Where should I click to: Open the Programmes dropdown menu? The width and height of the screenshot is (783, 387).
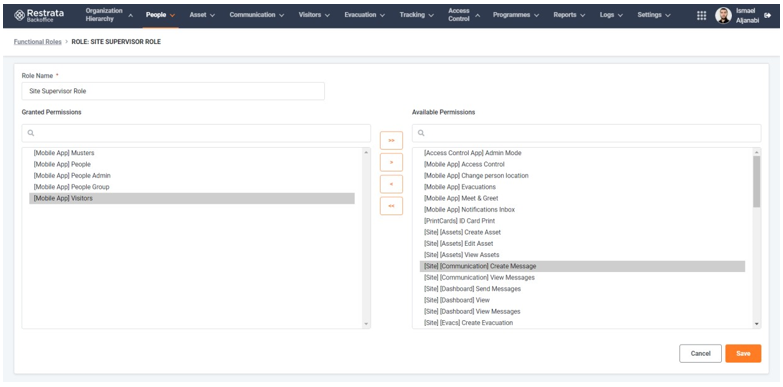click(516, 15)
